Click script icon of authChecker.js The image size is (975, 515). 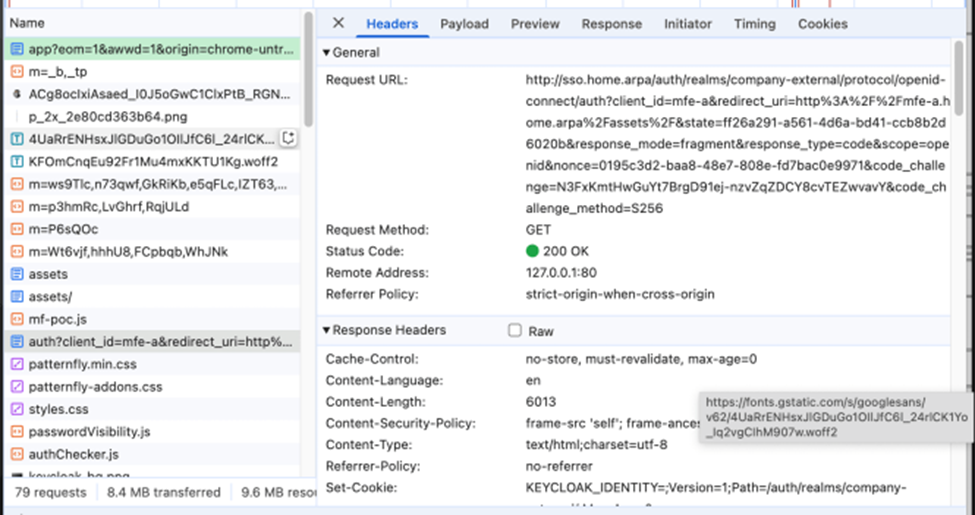click(17, 454)
